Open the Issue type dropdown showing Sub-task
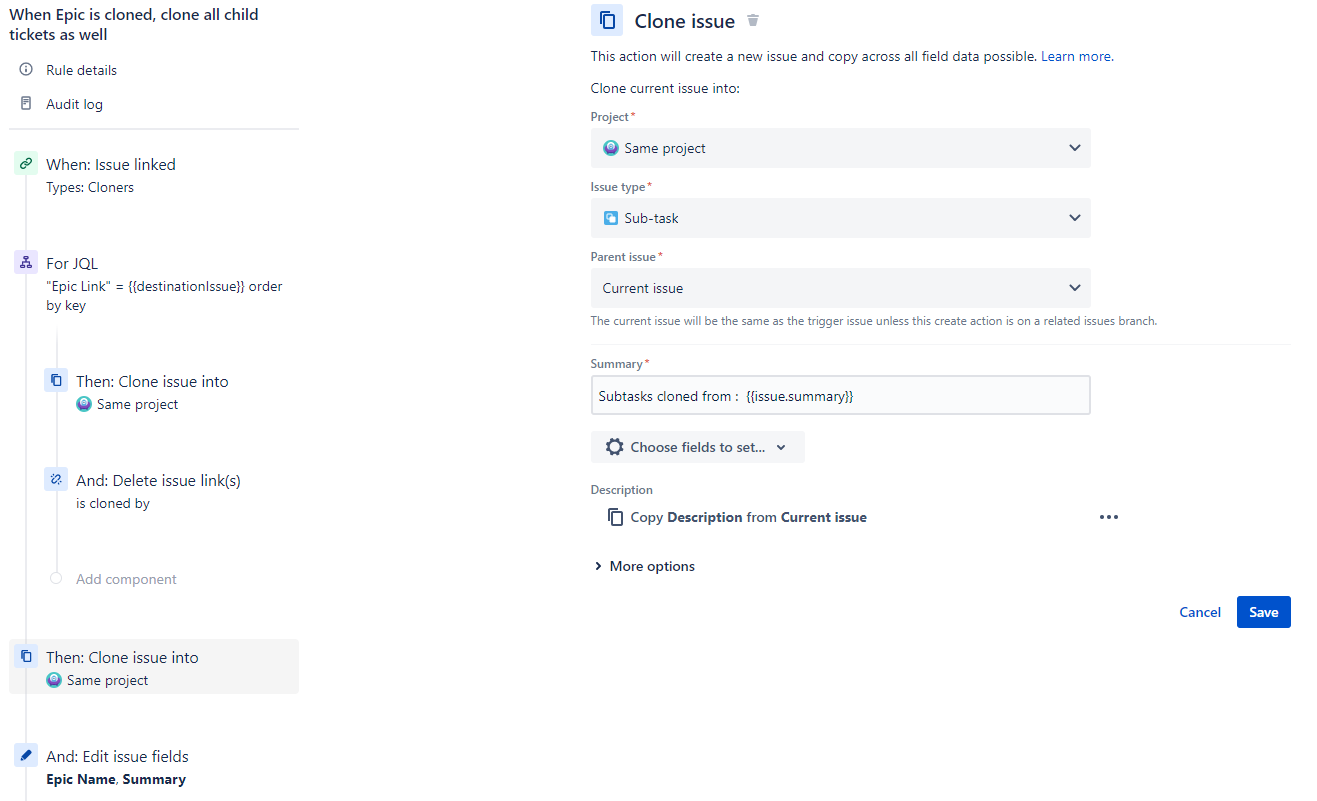Image resolution: width=1317 pixels, height=801 pixels. 840,218
